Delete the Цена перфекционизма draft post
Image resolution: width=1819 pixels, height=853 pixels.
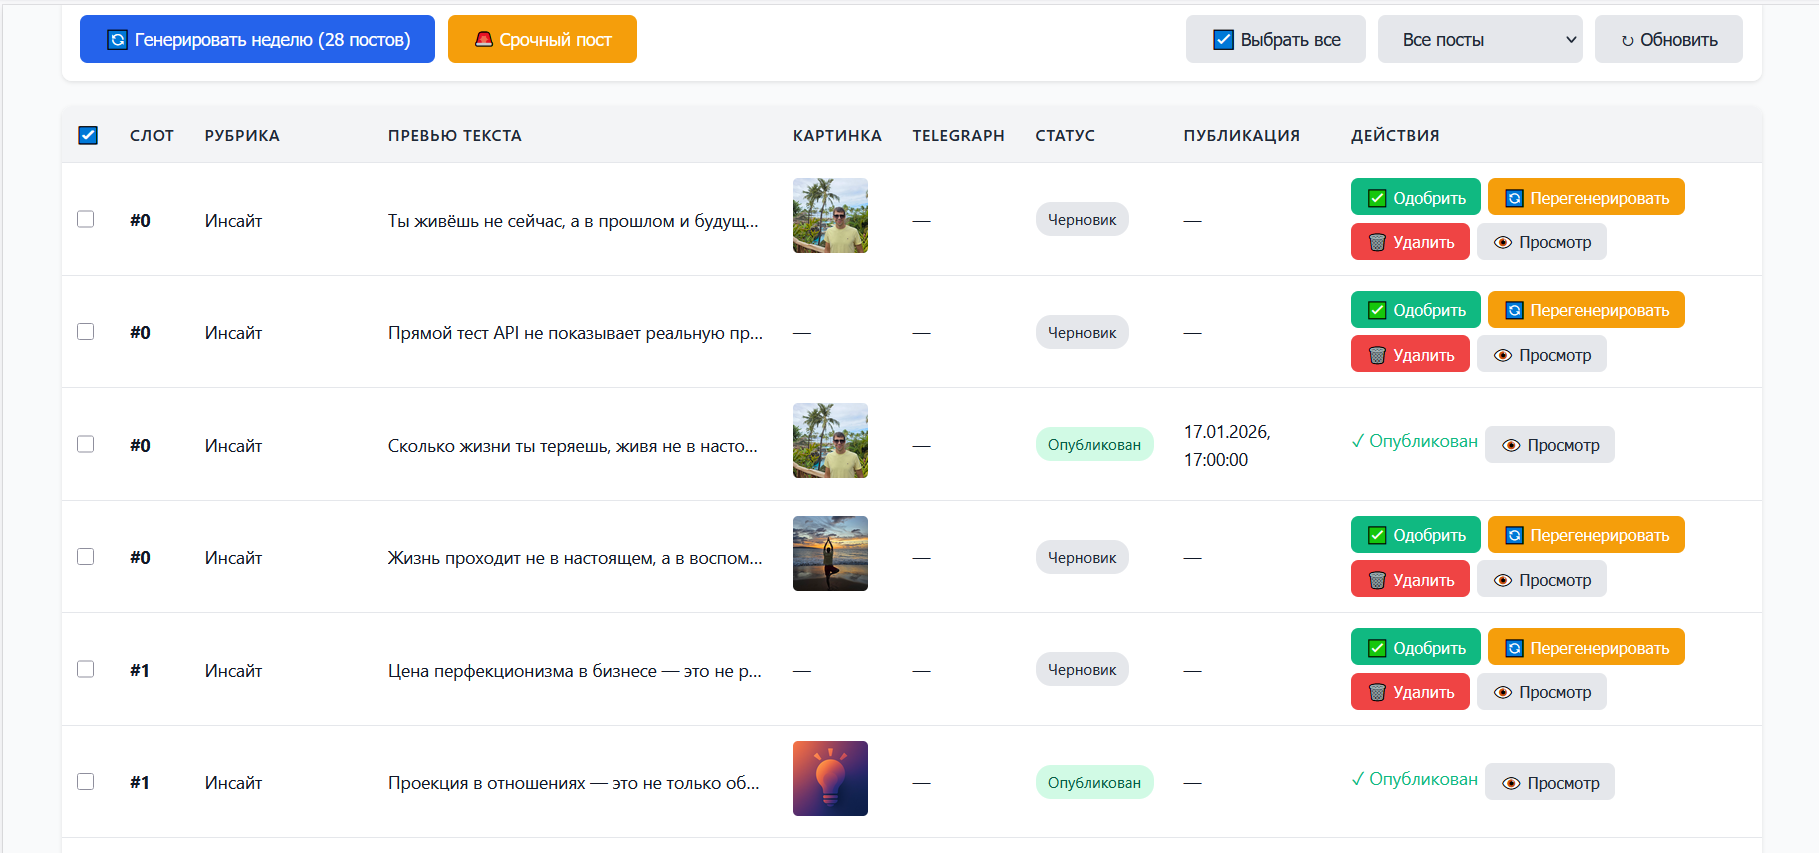tap(1410, 692)
